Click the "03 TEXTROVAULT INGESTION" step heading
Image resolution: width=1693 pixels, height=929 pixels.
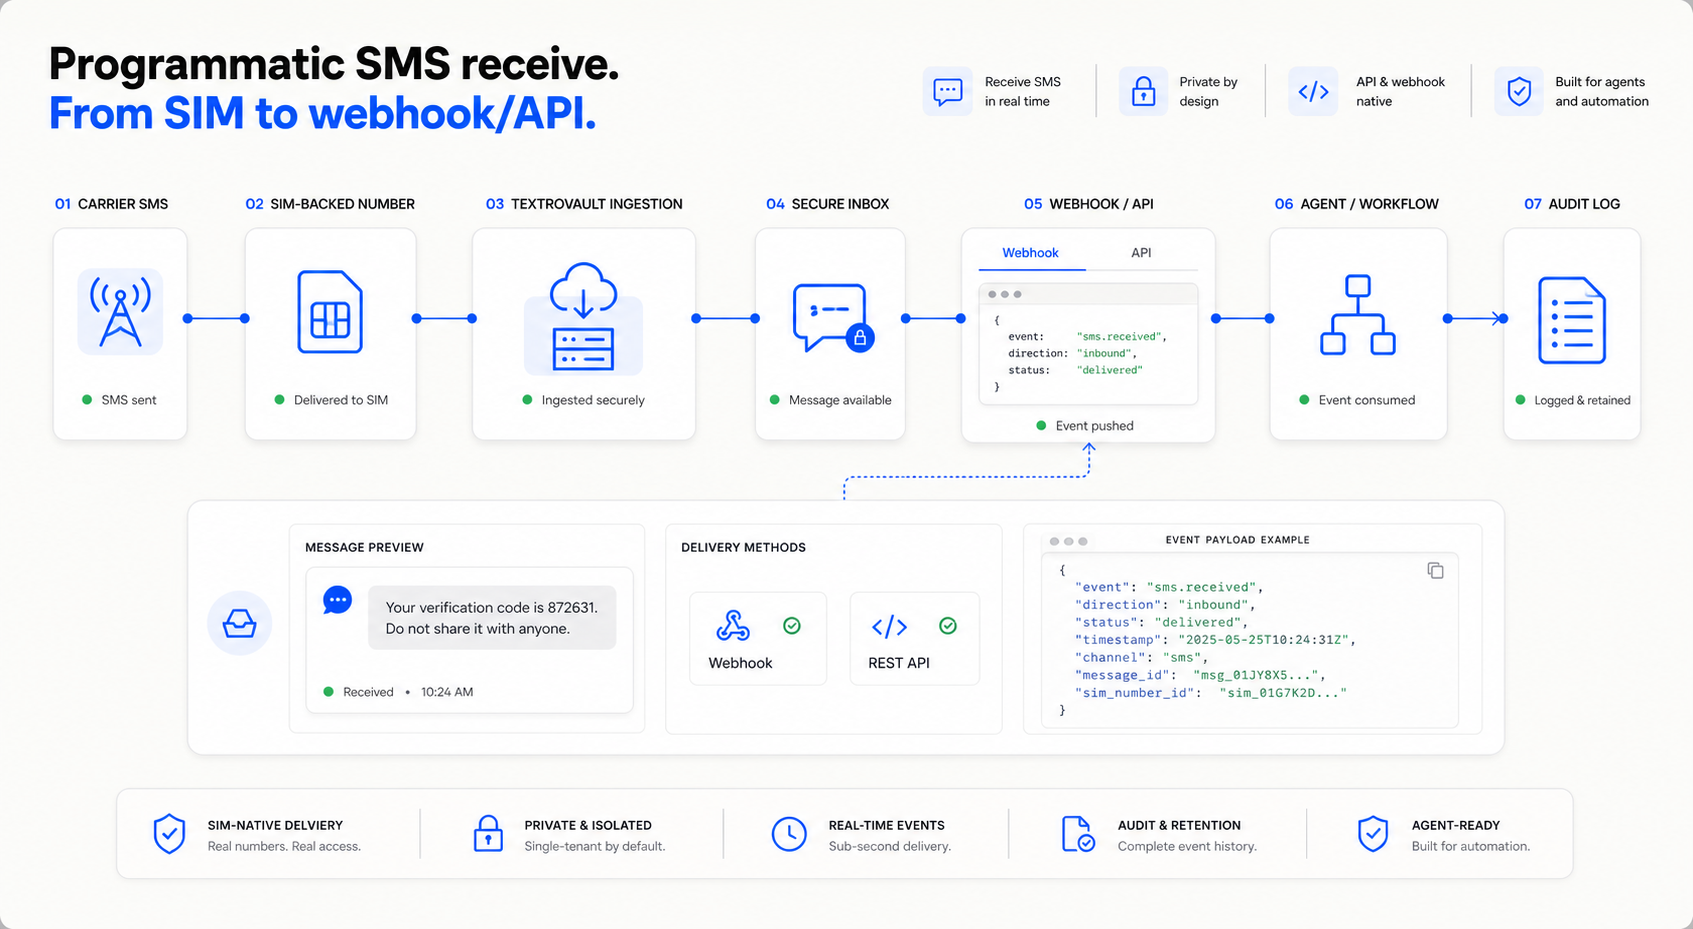pos(584,204)
